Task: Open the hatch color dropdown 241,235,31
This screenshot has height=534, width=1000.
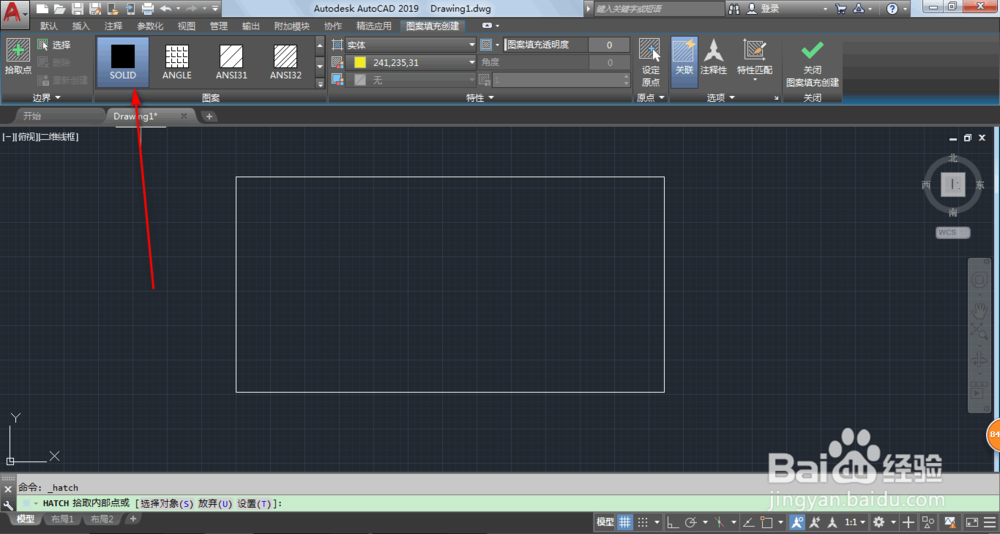Action: click(411, 63)
